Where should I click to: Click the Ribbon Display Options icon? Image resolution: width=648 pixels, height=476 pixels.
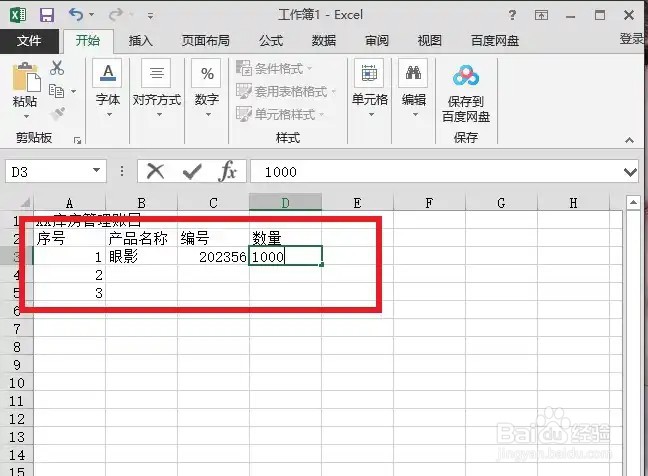(541, 15)
